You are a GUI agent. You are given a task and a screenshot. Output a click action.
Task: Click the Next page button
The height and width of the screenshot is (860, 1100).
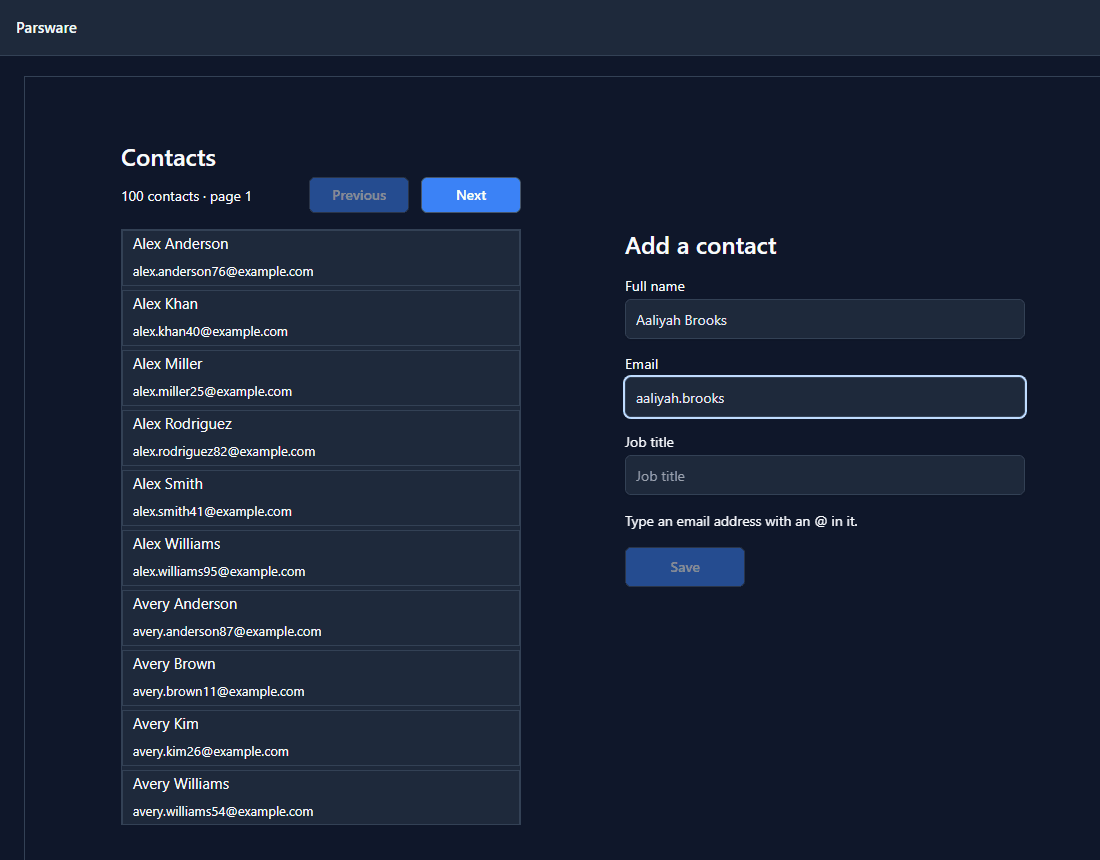tap(471, 195)
